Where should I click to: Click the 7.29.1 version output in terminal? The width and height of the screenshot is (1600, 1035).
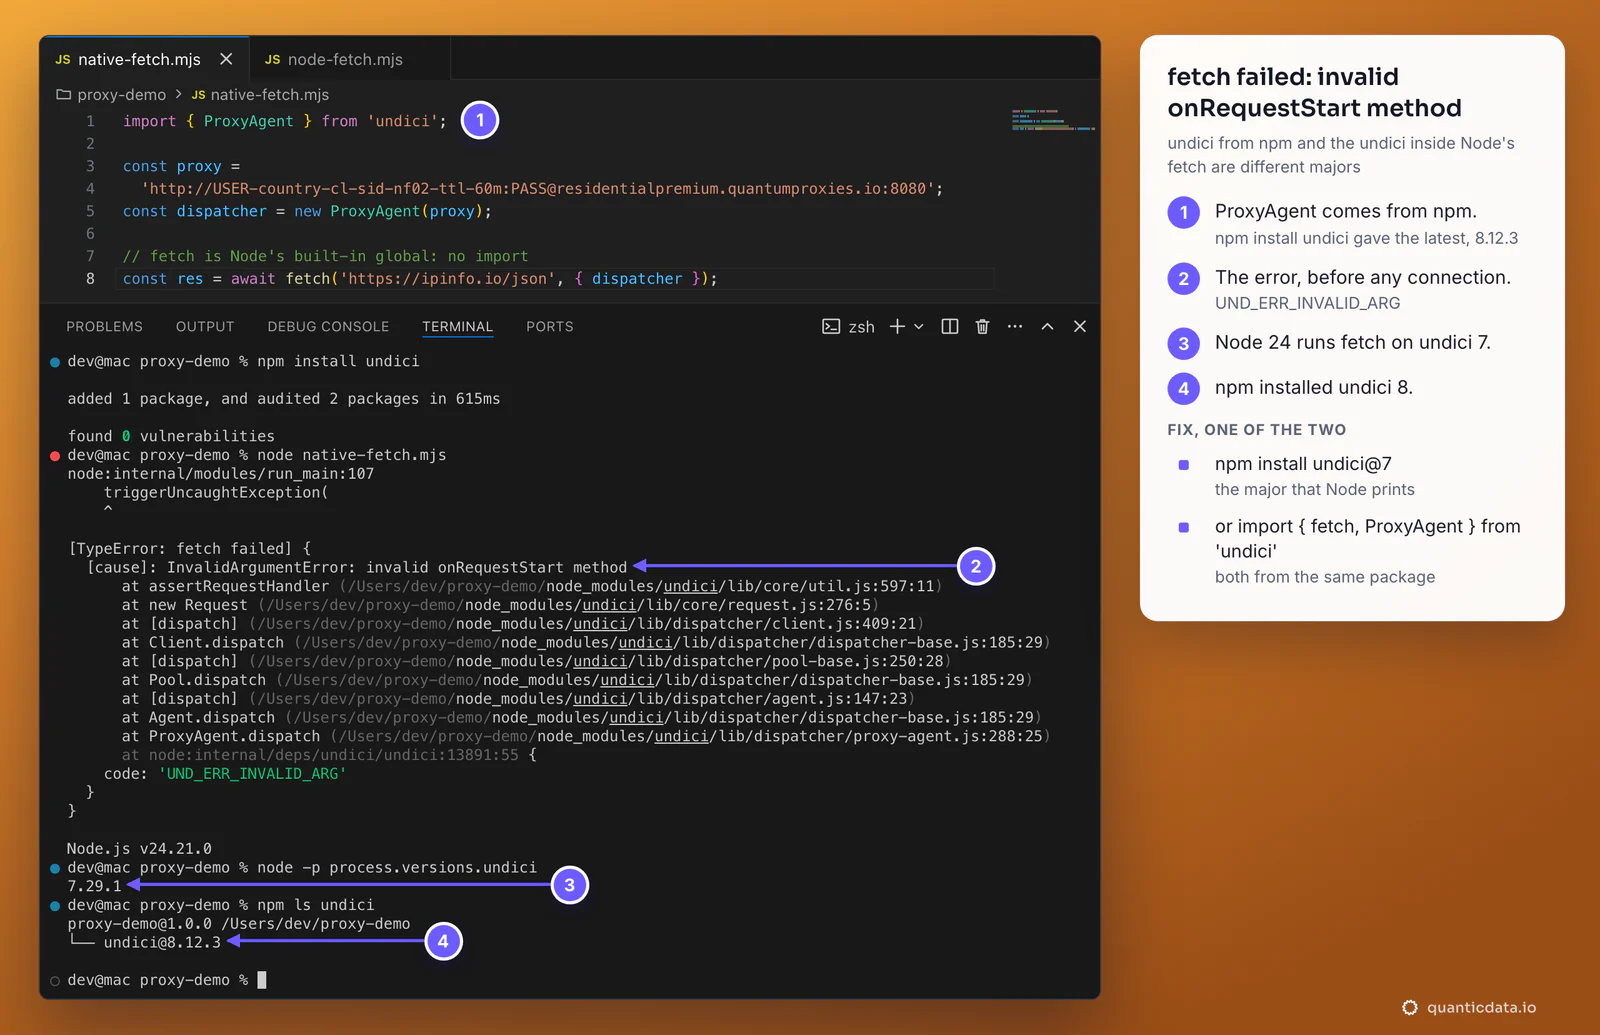(94, 886)
